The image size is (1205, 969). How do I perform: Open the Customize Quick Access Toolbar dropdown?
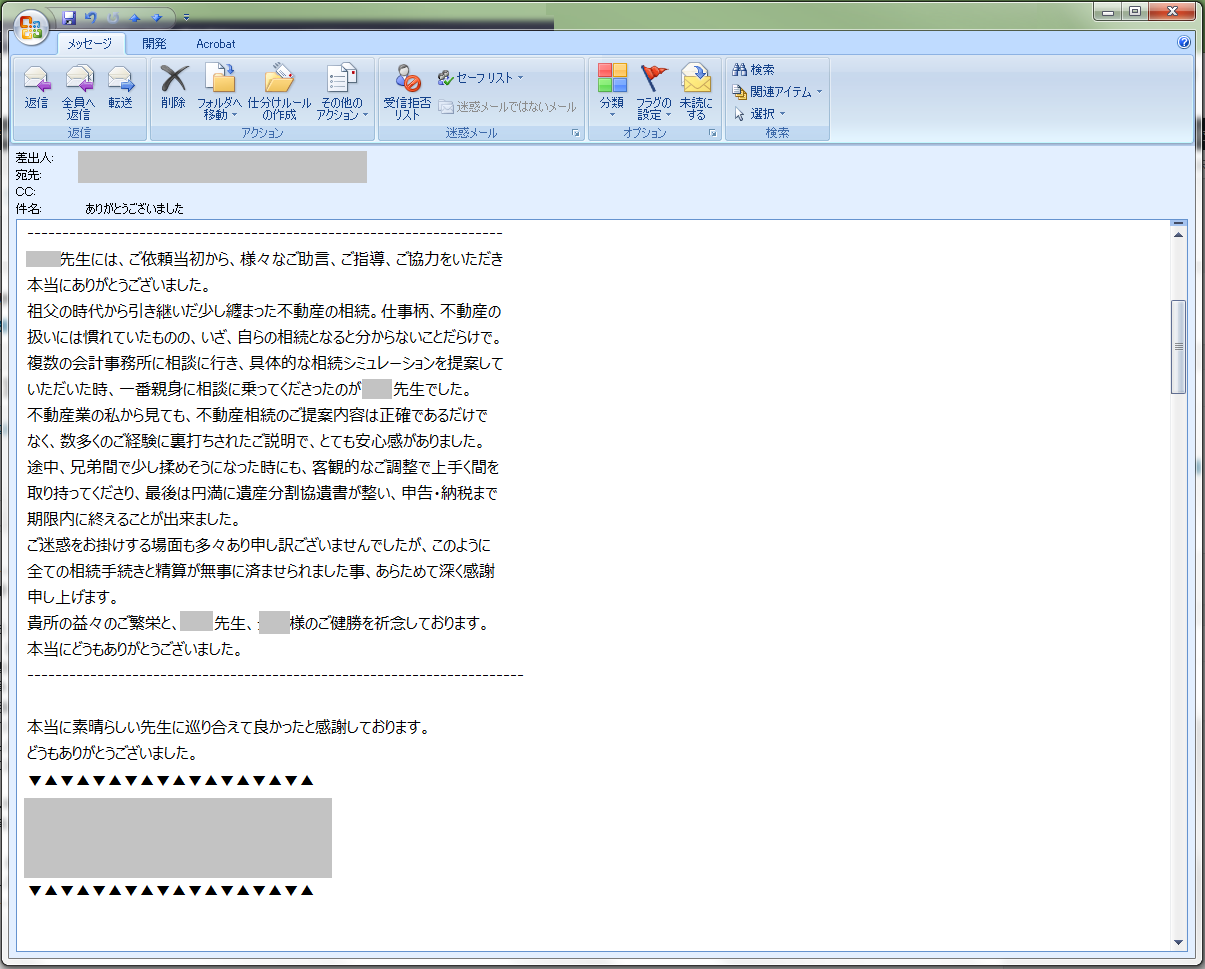coord(186,17)
